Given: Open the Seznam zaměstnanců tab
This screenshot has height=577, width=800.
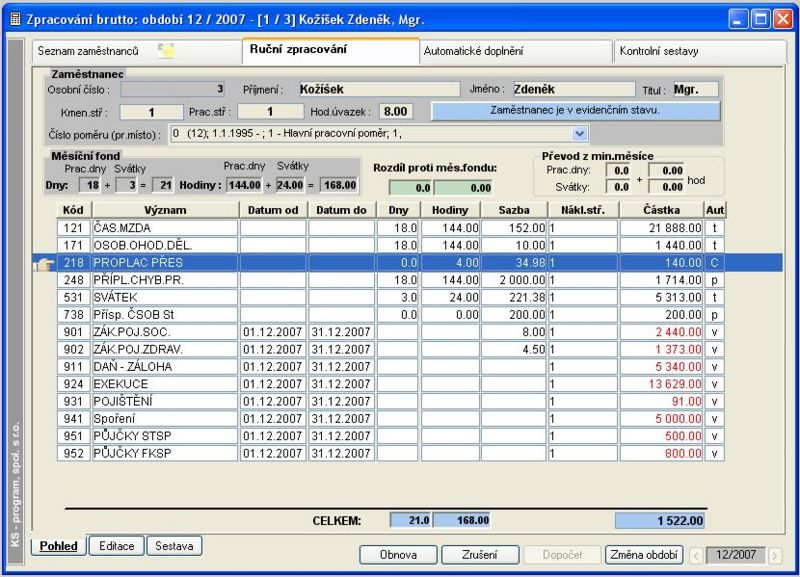Looking at the screenshot, I should [136, 51].
